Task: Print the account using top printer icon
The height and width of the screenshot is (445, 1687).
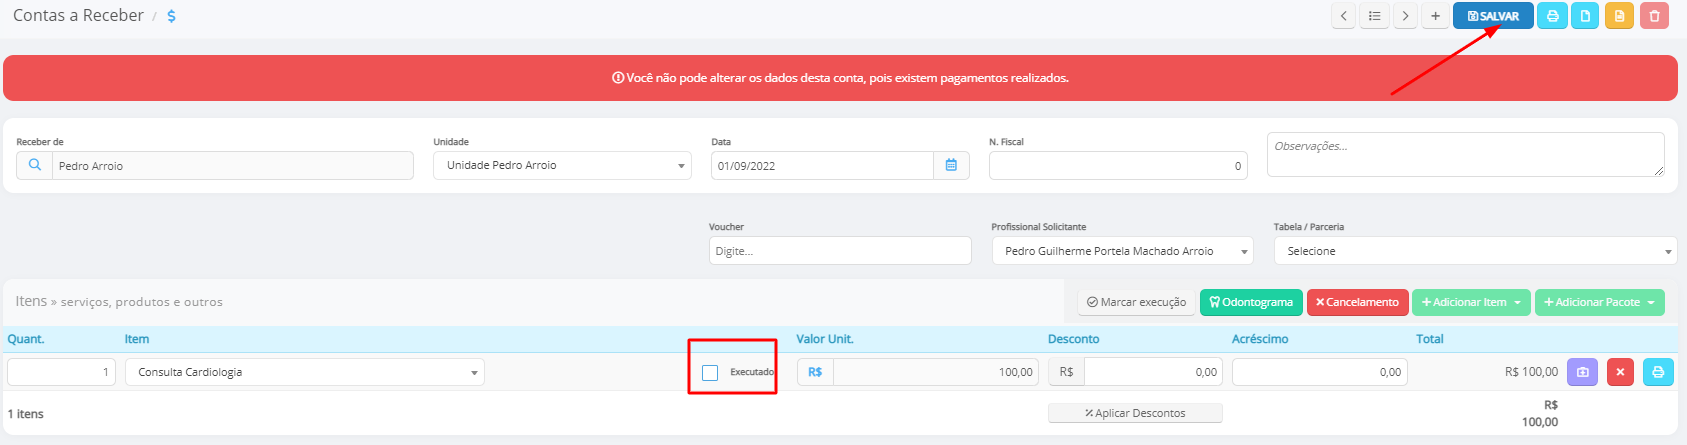Action: 1552,16
